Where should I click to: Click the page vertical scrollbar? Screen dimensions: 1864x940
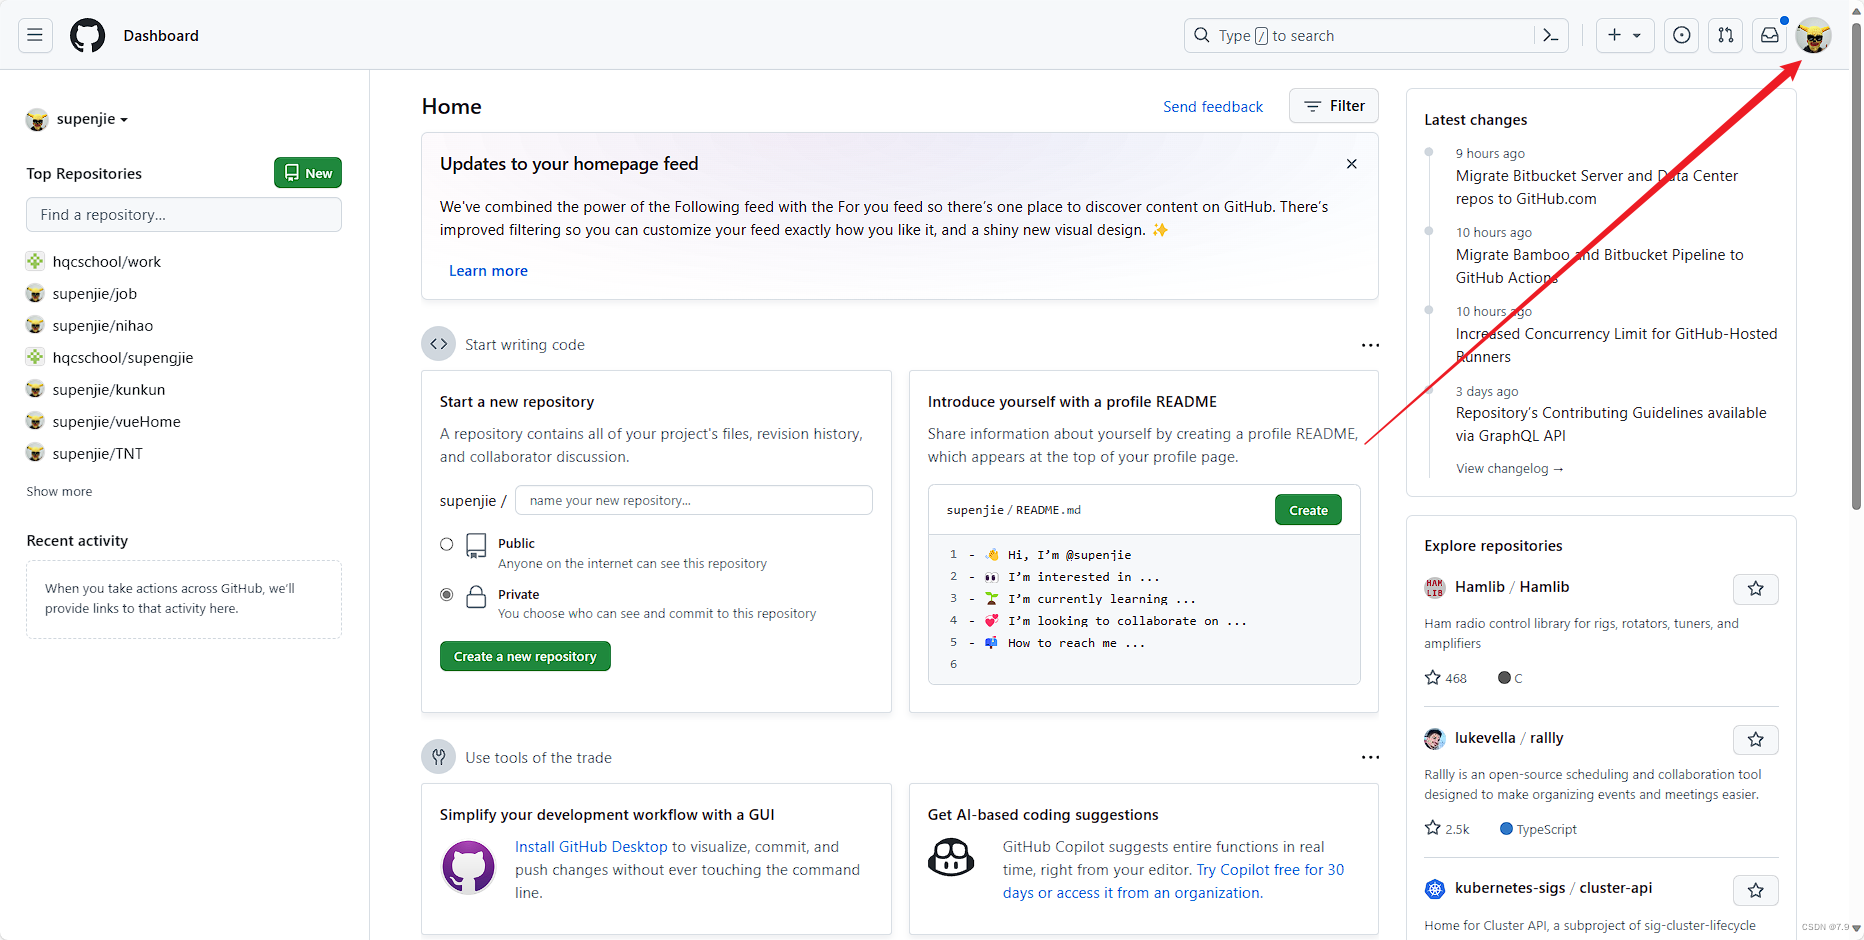pyautogui.click(x=1856, y=300)
